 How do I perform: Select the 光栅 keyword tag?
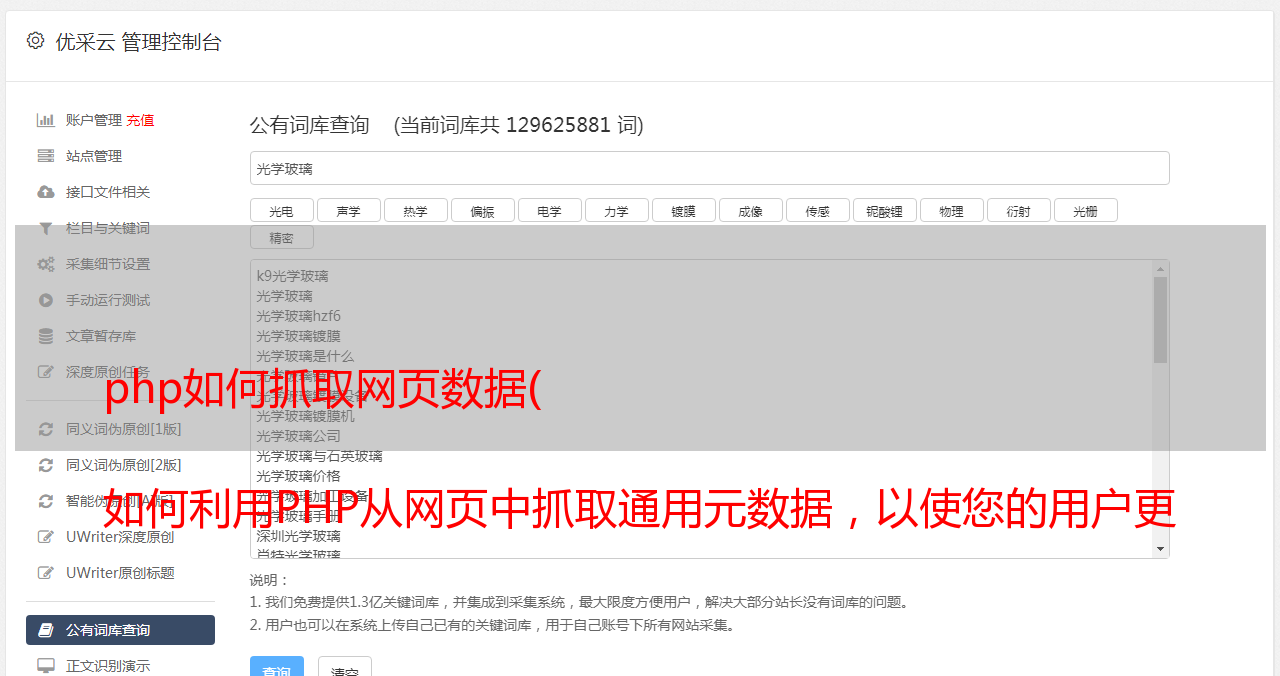1086,211
